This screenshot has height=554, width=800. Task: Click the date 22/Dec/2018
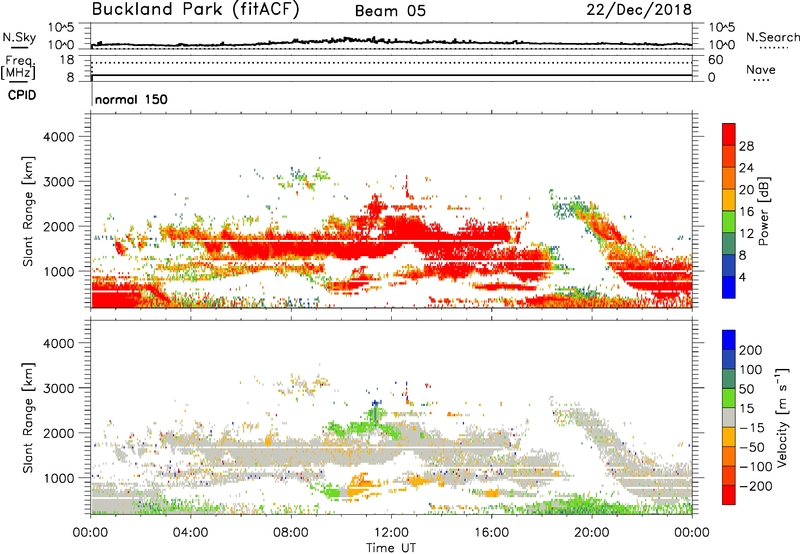click(639, 10)
